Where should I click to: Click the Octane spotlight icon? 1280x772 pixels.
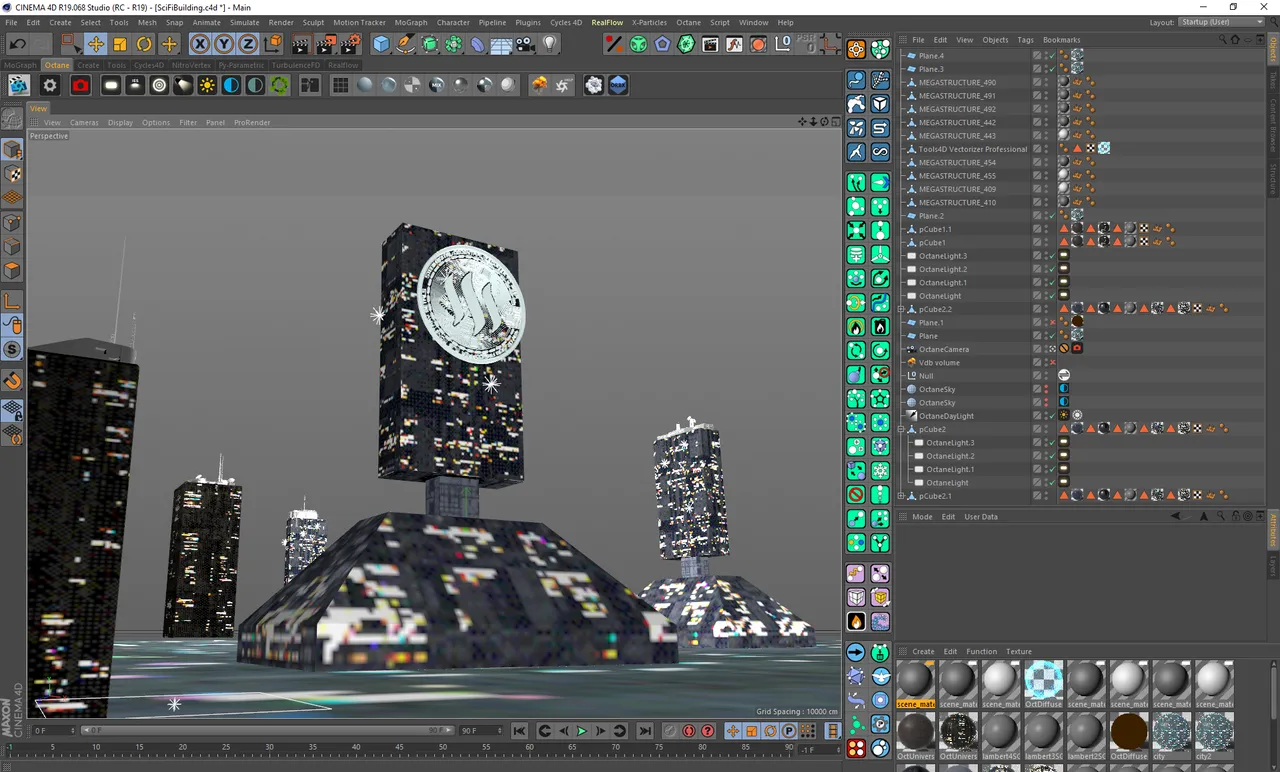pyautogui.click(x=183, y=86)
